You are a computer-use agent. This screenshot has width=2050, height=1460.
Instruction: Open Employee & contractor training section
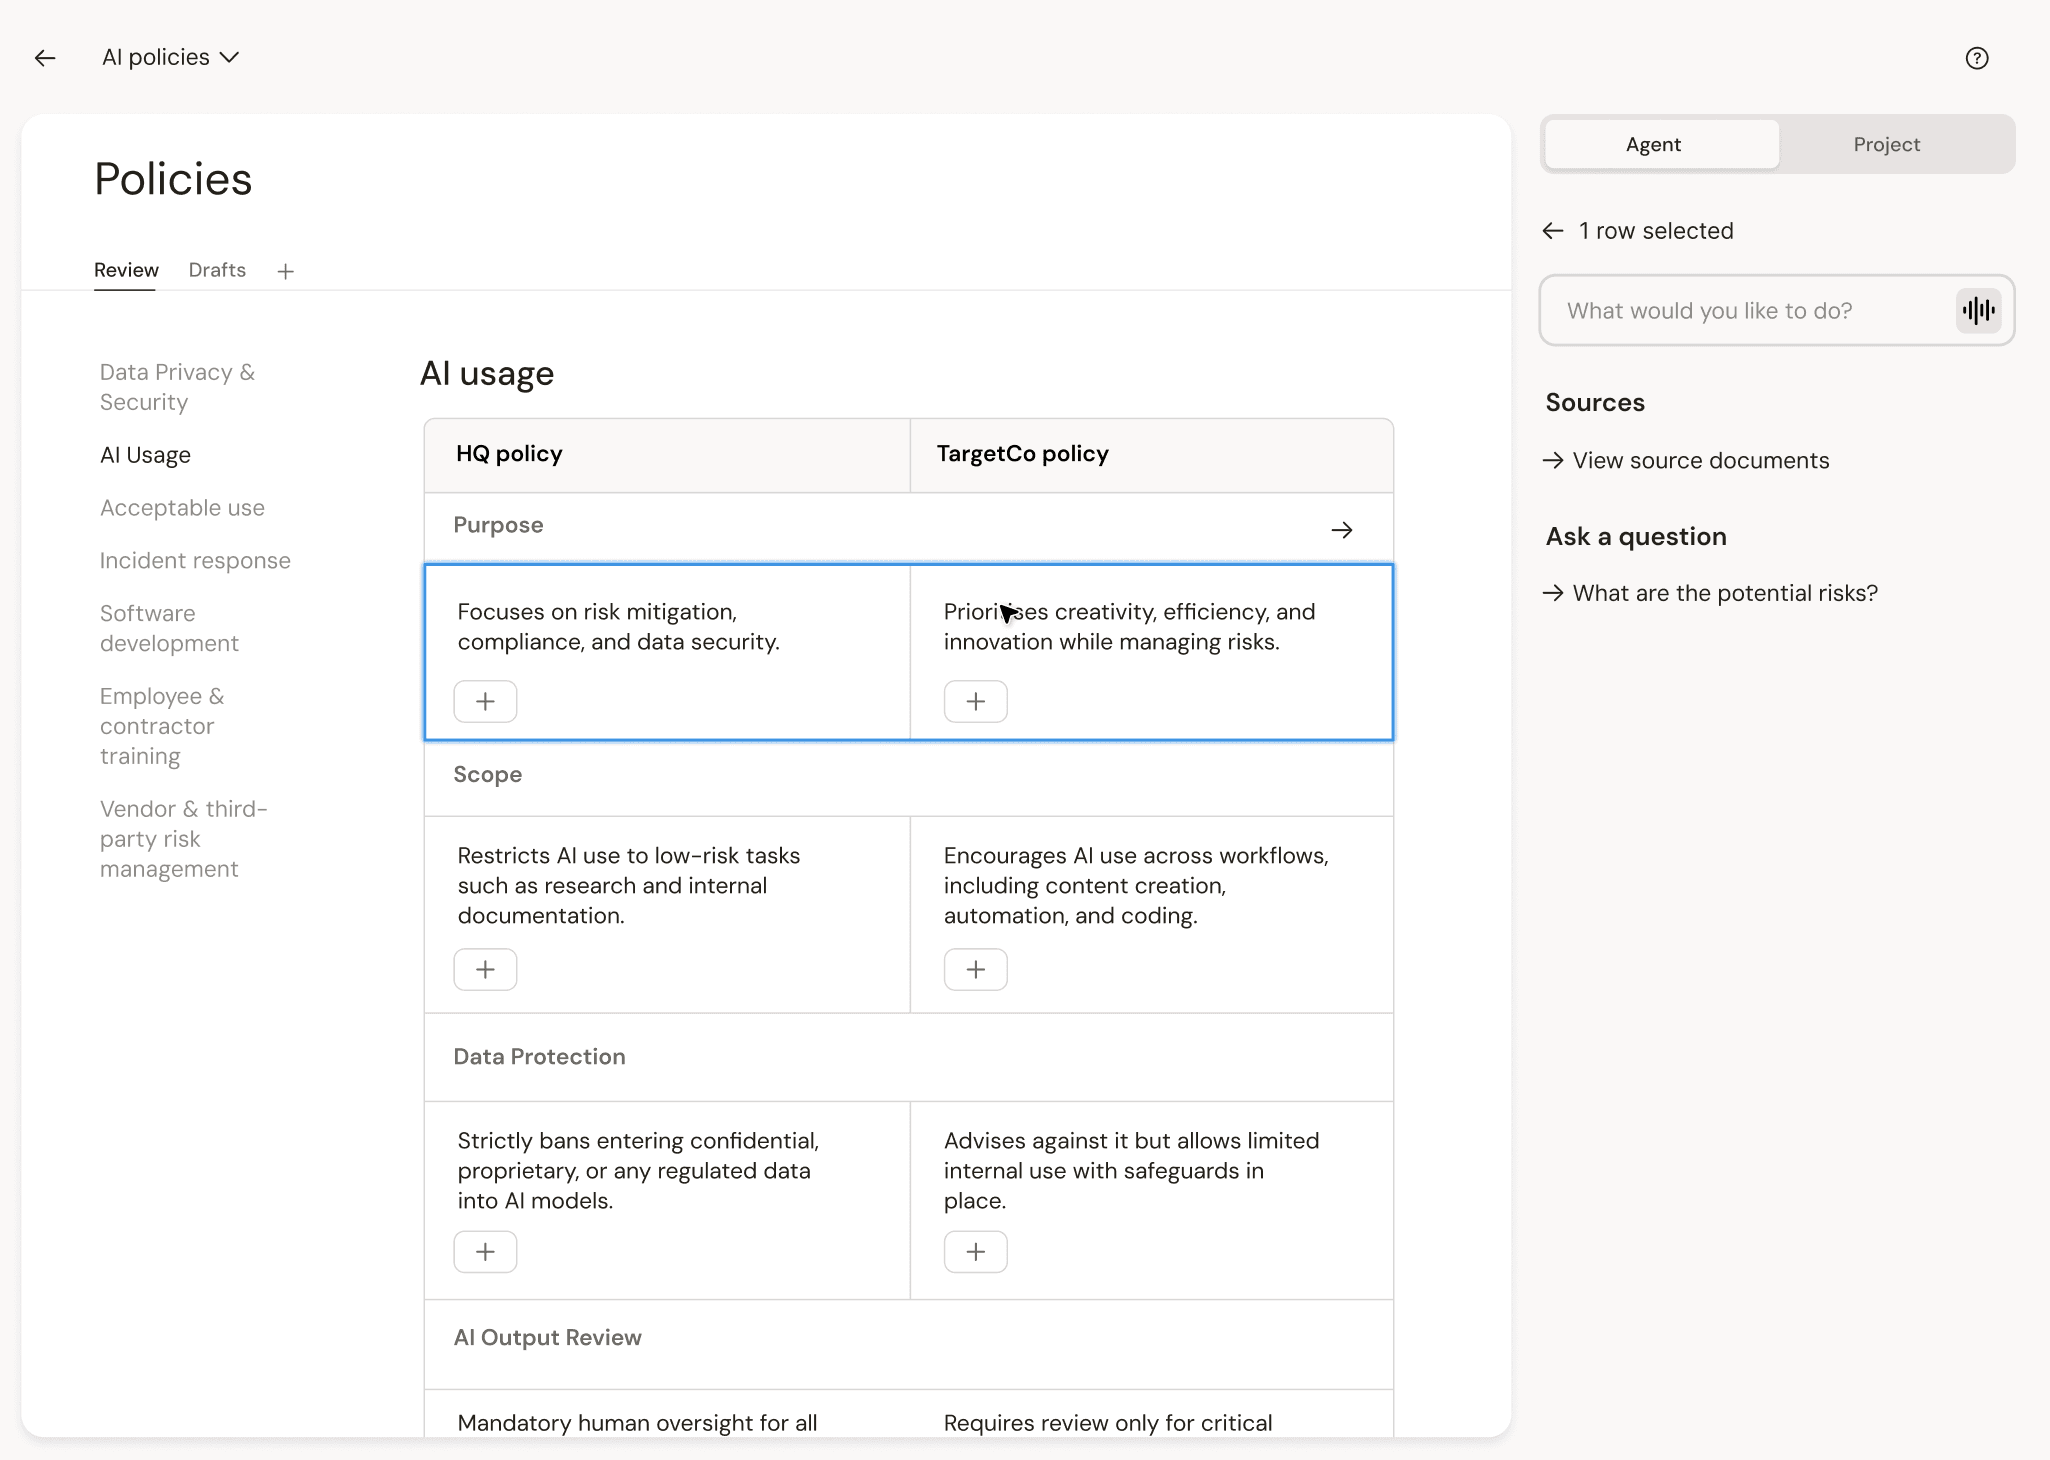[x=162, y=726]
